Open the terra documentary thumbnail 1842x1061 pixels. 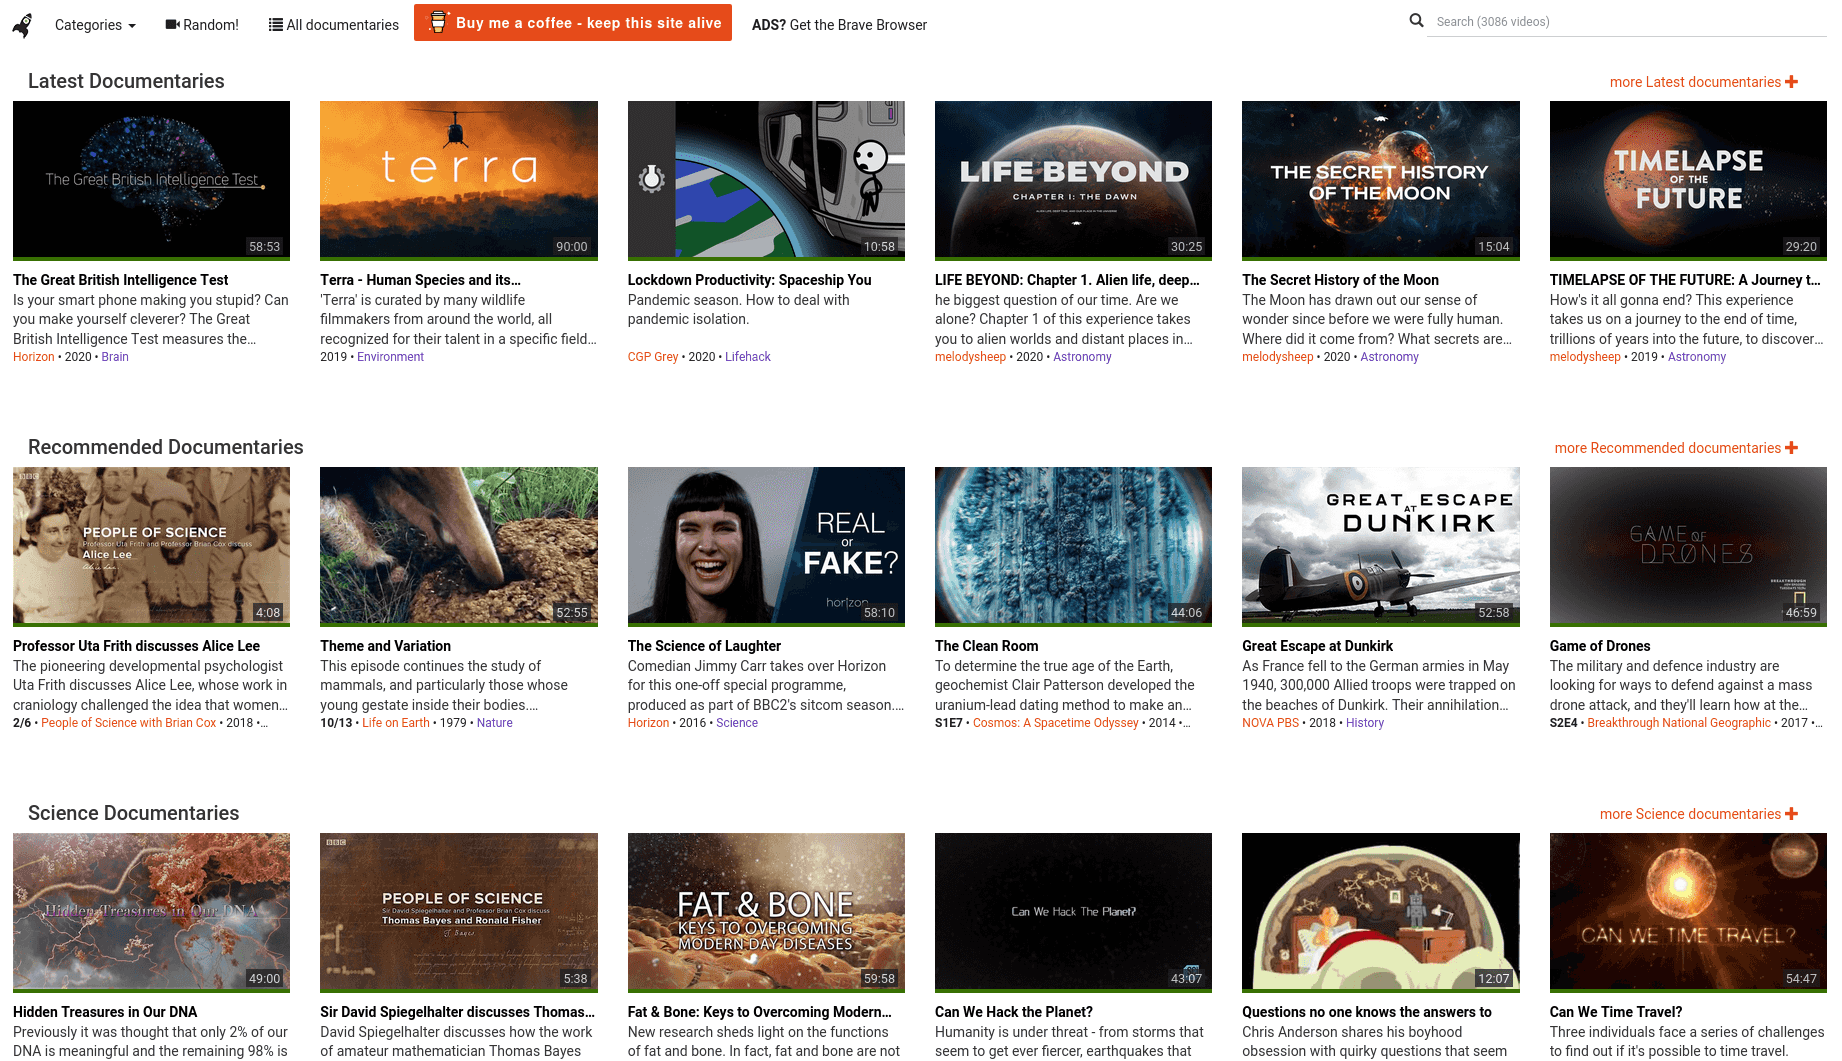coord(458,179)
